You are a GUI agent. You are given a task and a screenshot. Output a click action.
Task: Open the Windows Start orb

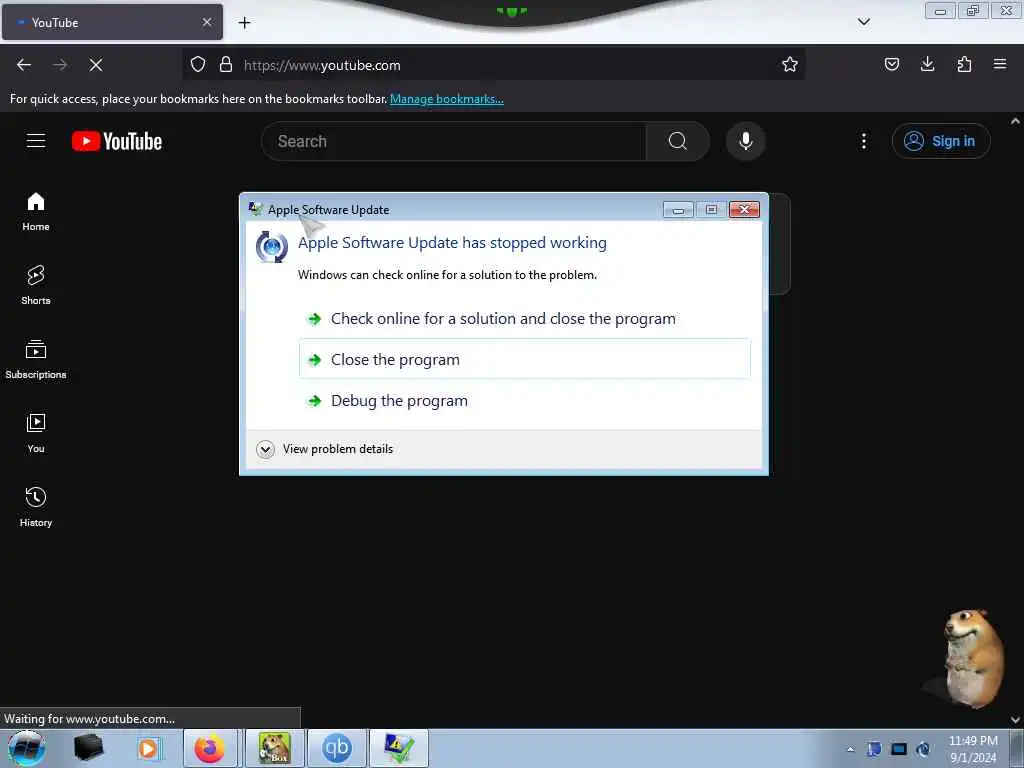point(27,748)
